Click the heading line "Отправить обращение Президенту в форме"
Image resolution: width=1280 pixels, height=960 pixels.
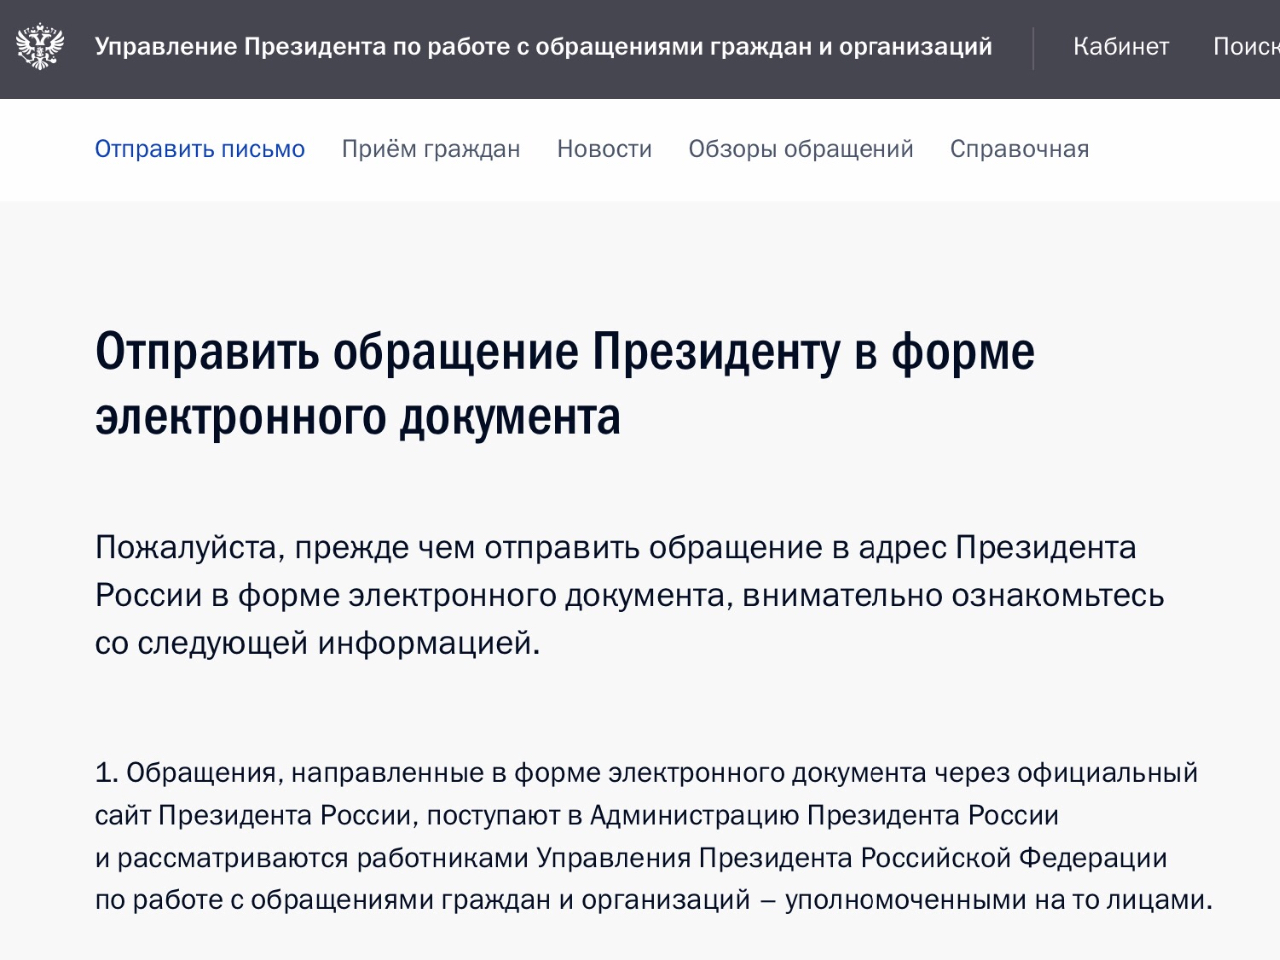564,352
